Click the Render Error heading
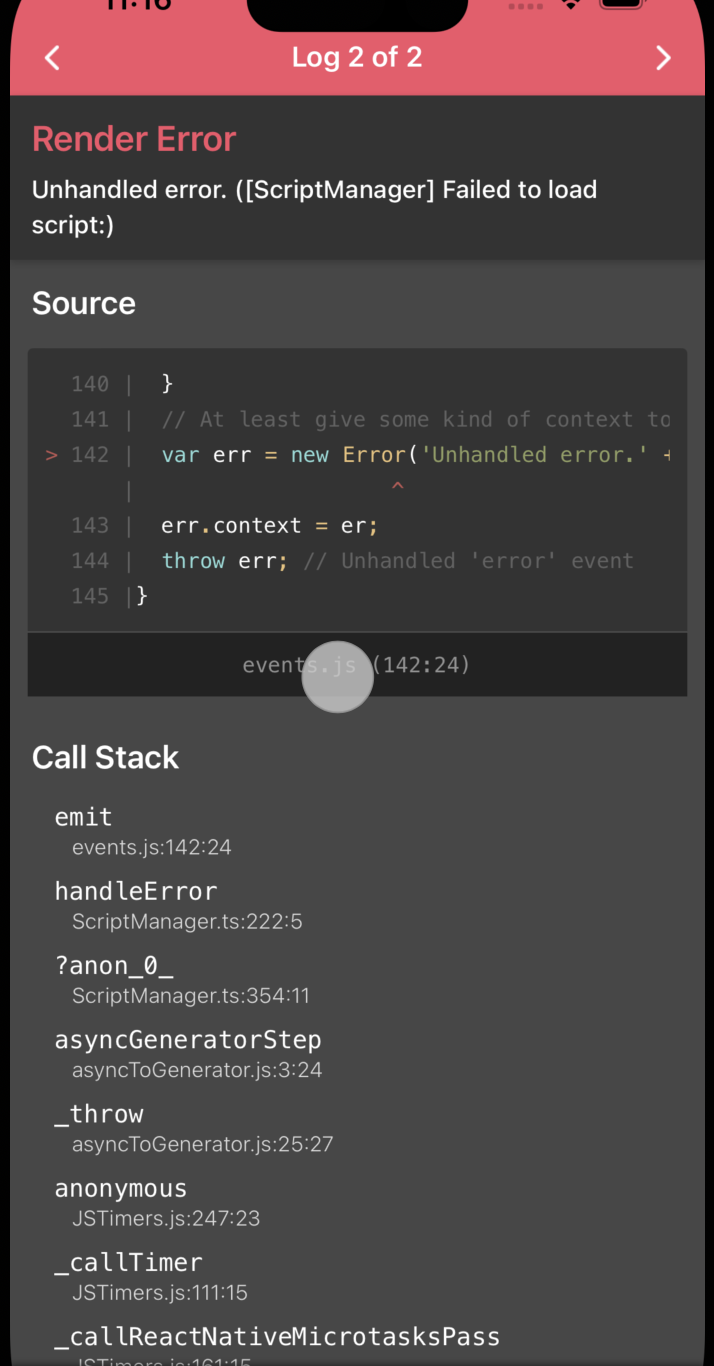Image resolution: width=714 pixels, height=1366 pixels. (x=134, y=139)
